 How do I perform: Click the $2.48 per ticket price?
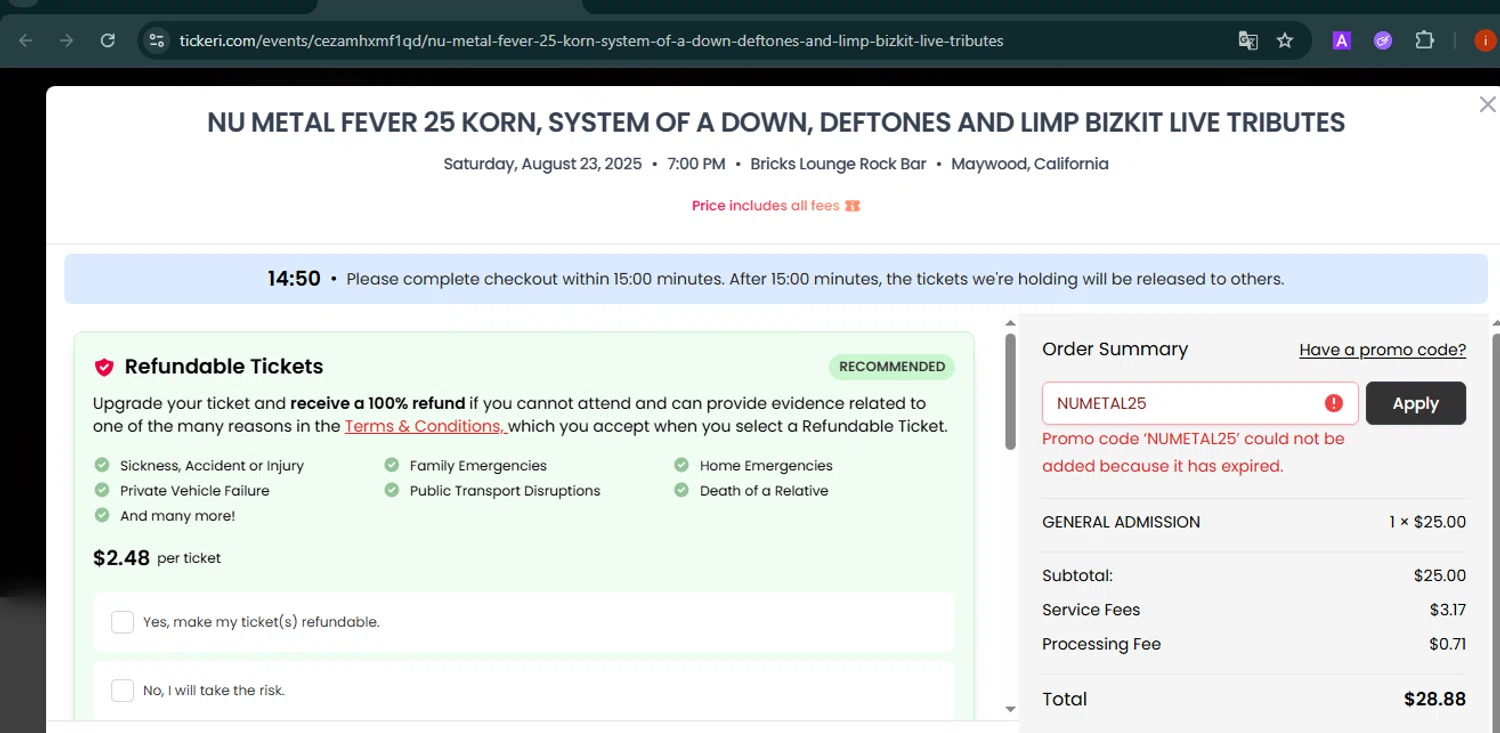[x=157, y=558]
